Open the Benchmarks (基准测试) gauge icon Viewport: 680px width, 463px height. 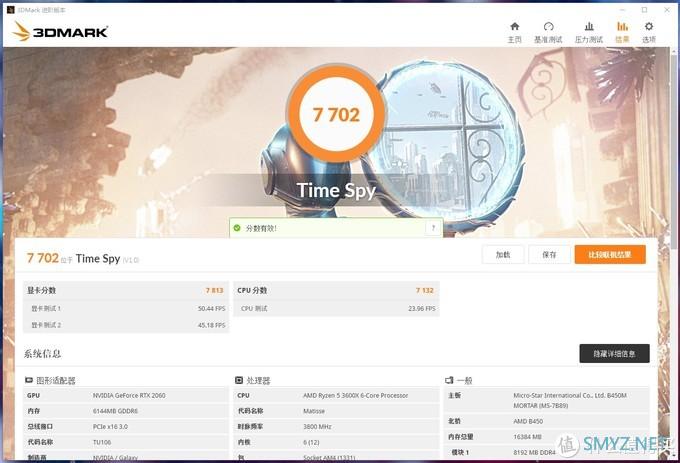(548, 26)
